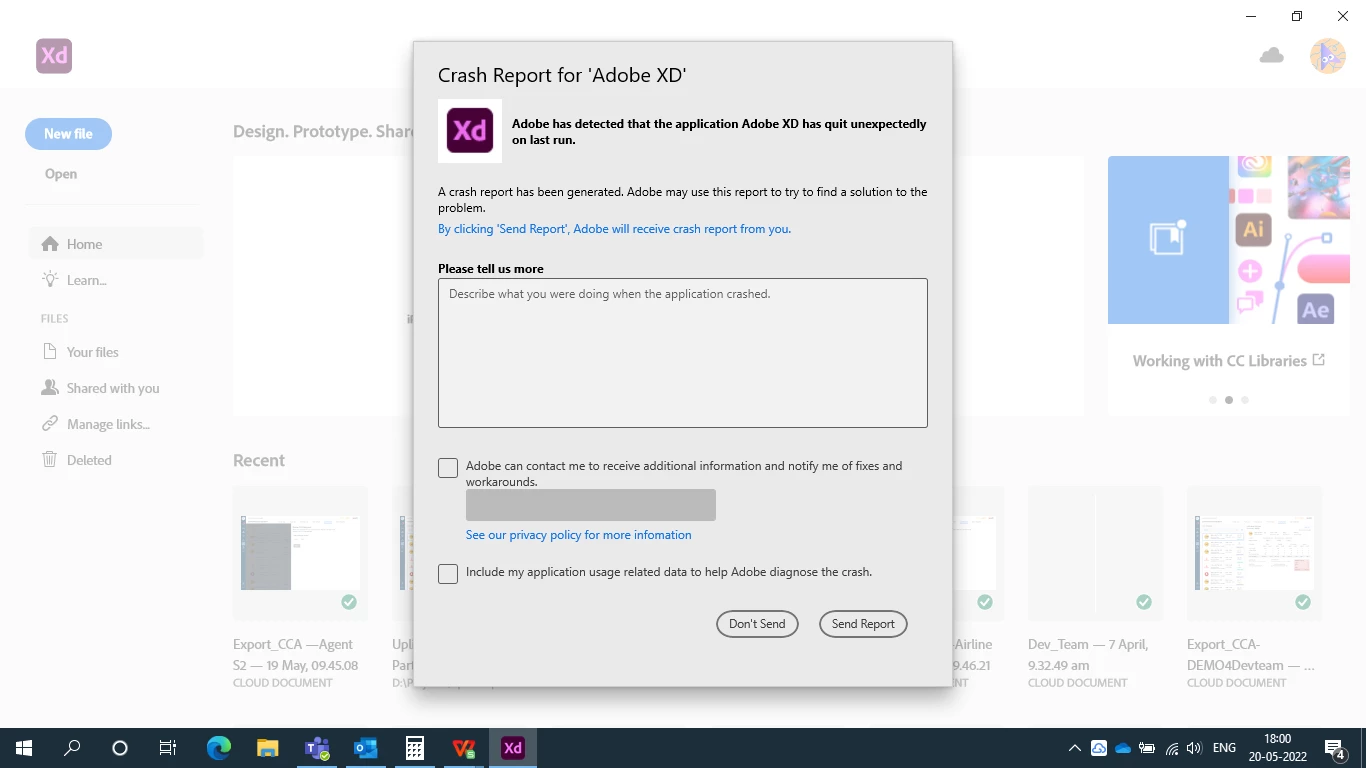
Task: Click the Export_CCA —Agent S2 file name
Action: [295, 655]
